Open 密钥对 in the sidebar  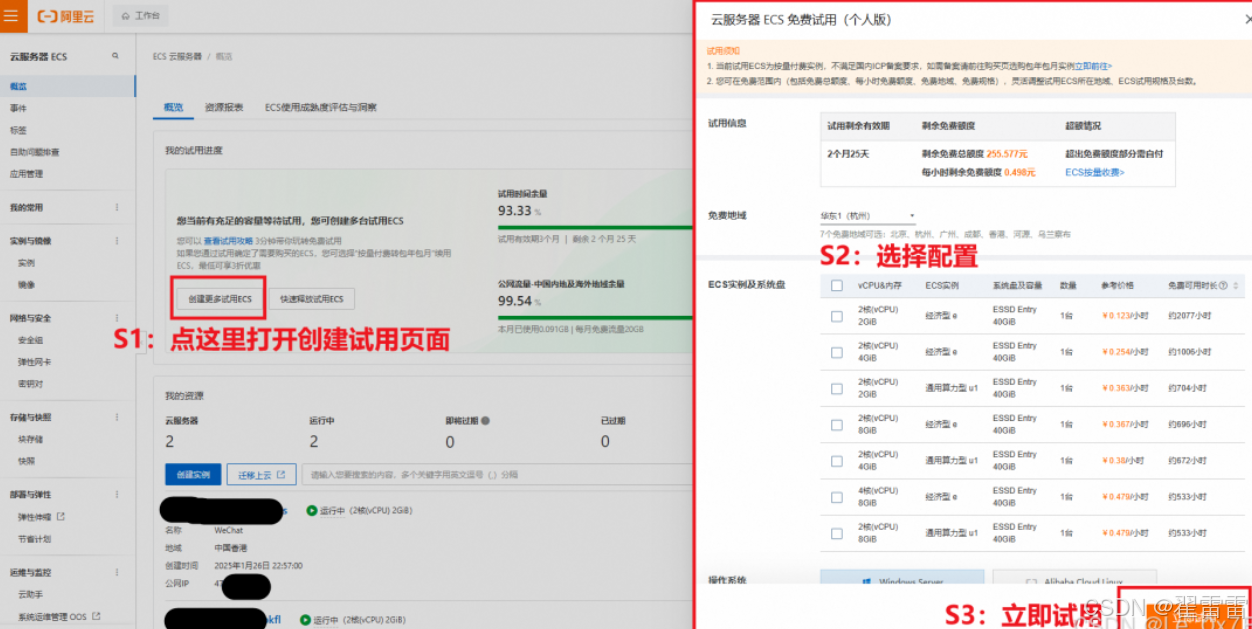click(x=30, y=384)
